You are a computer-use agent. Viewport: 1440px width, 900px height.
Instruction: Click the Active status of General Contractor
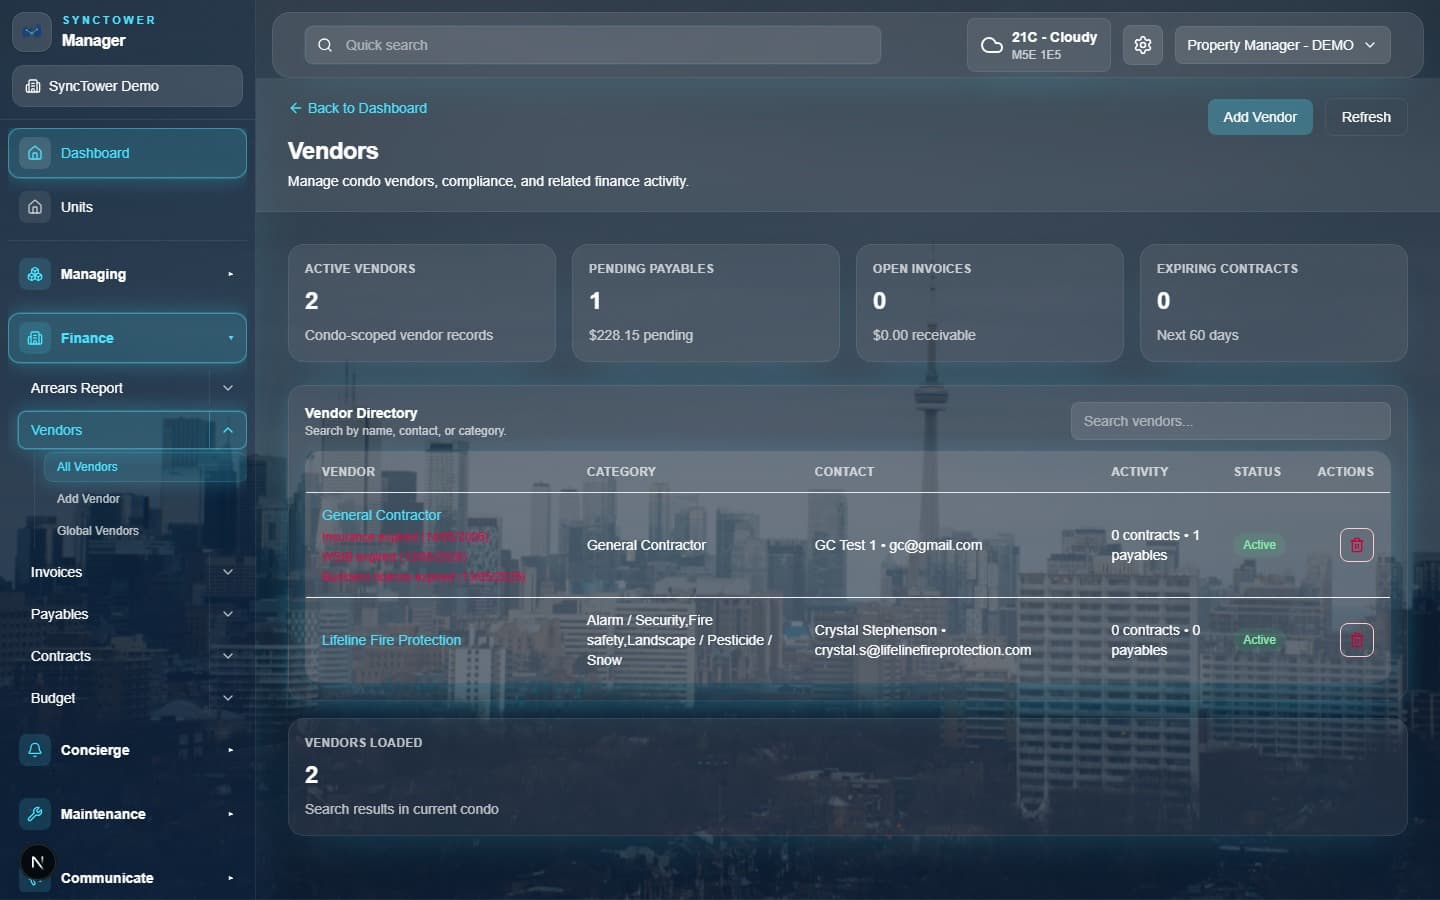[1259, 545]
